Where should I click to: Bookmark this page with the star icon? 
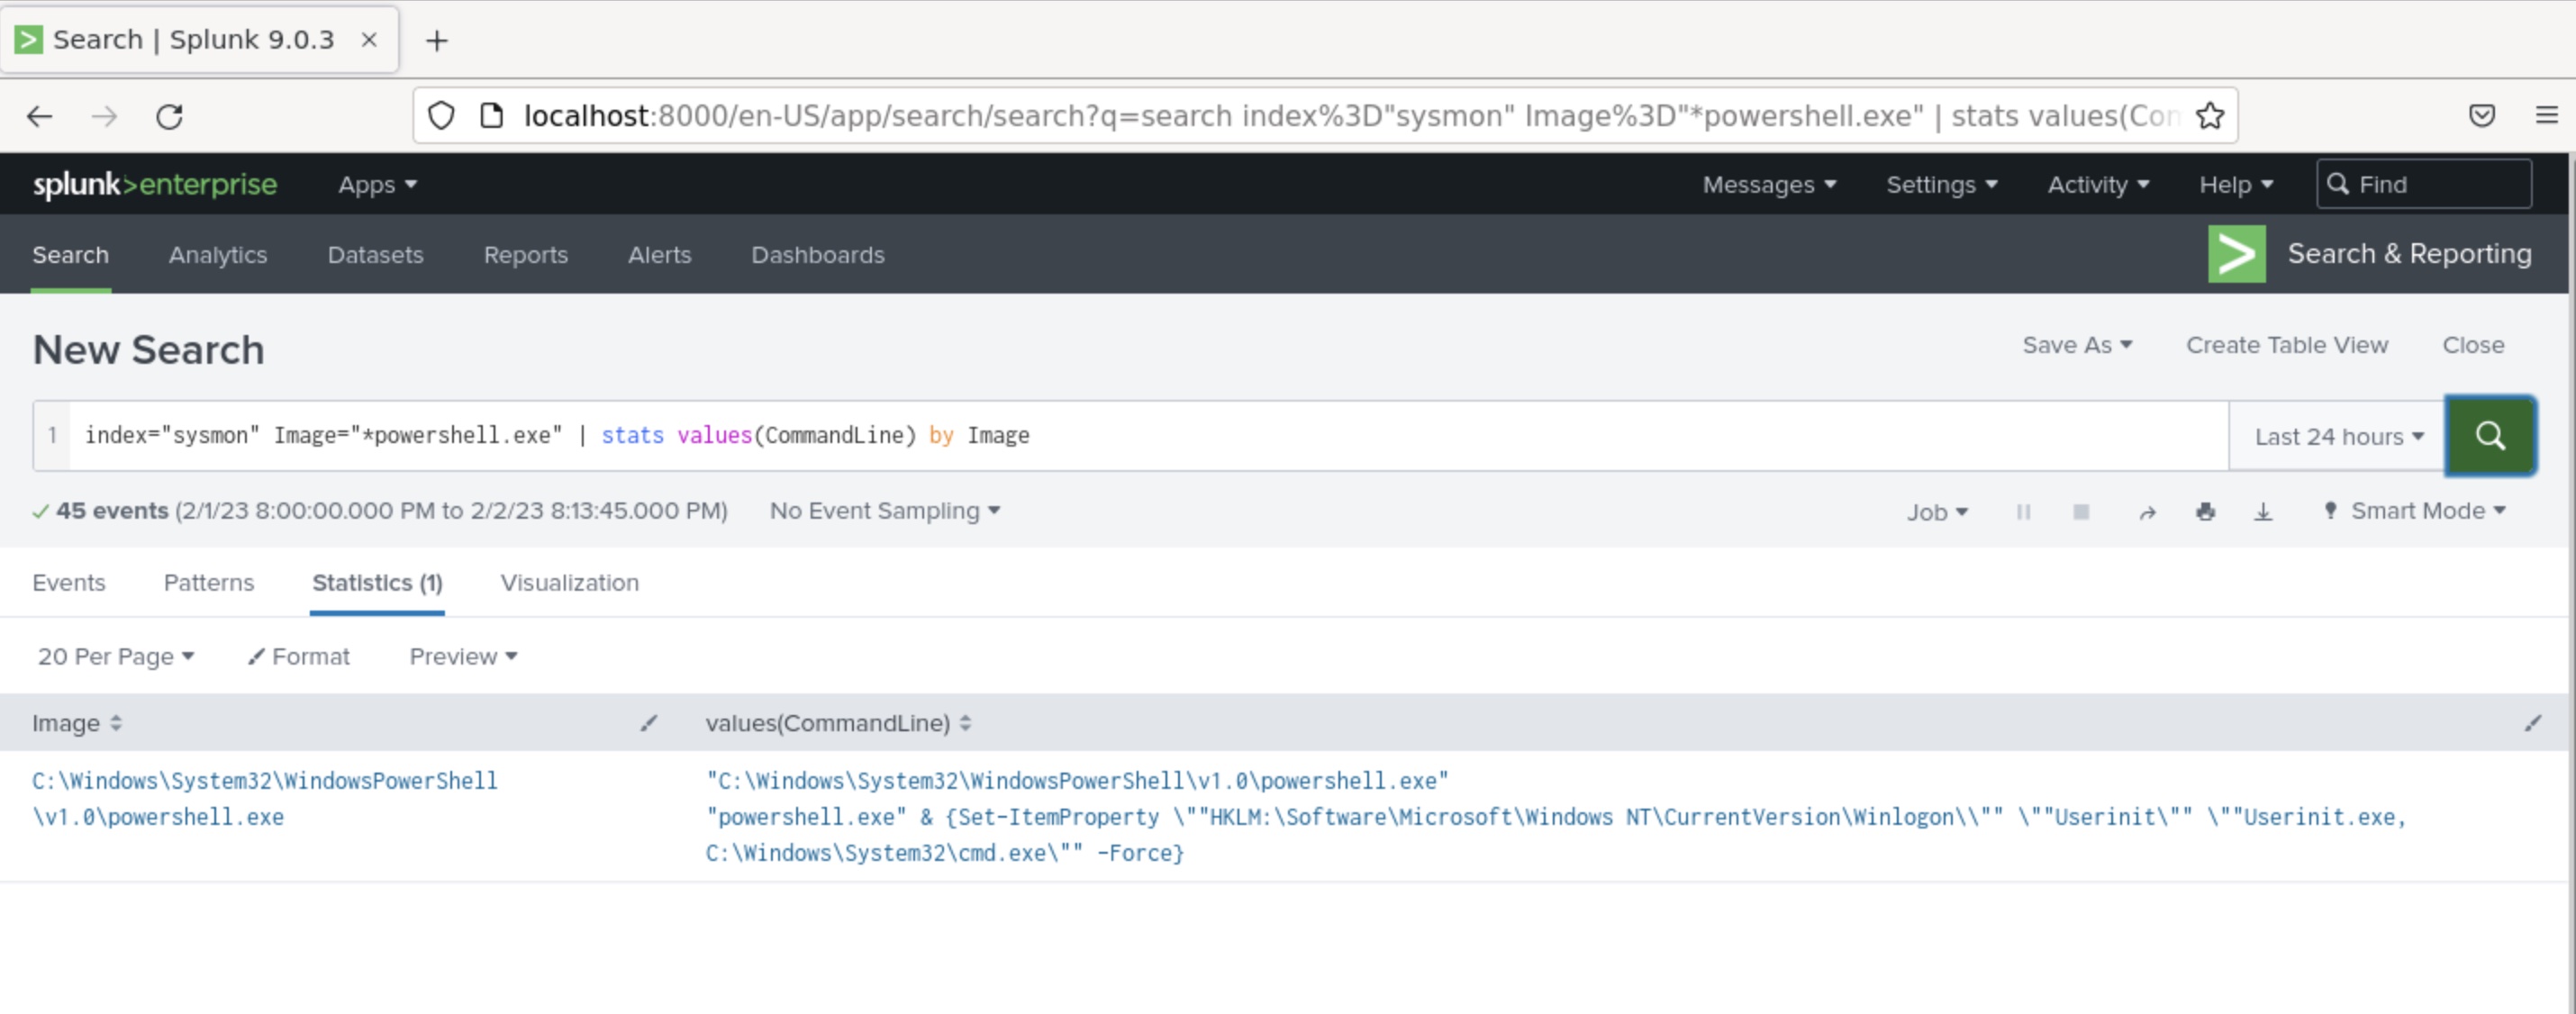2209,116
